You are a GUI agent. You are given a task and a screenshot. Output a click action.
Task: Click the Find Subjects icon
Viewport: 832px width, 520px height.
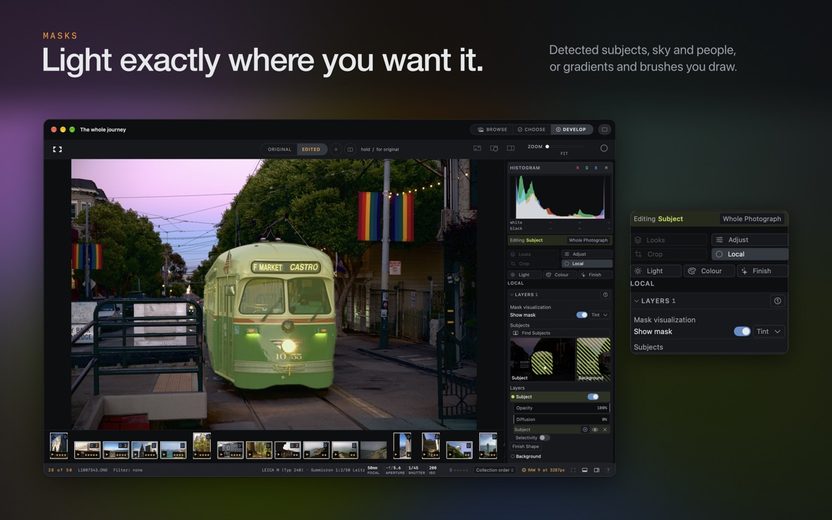click(x=515, y=333)
